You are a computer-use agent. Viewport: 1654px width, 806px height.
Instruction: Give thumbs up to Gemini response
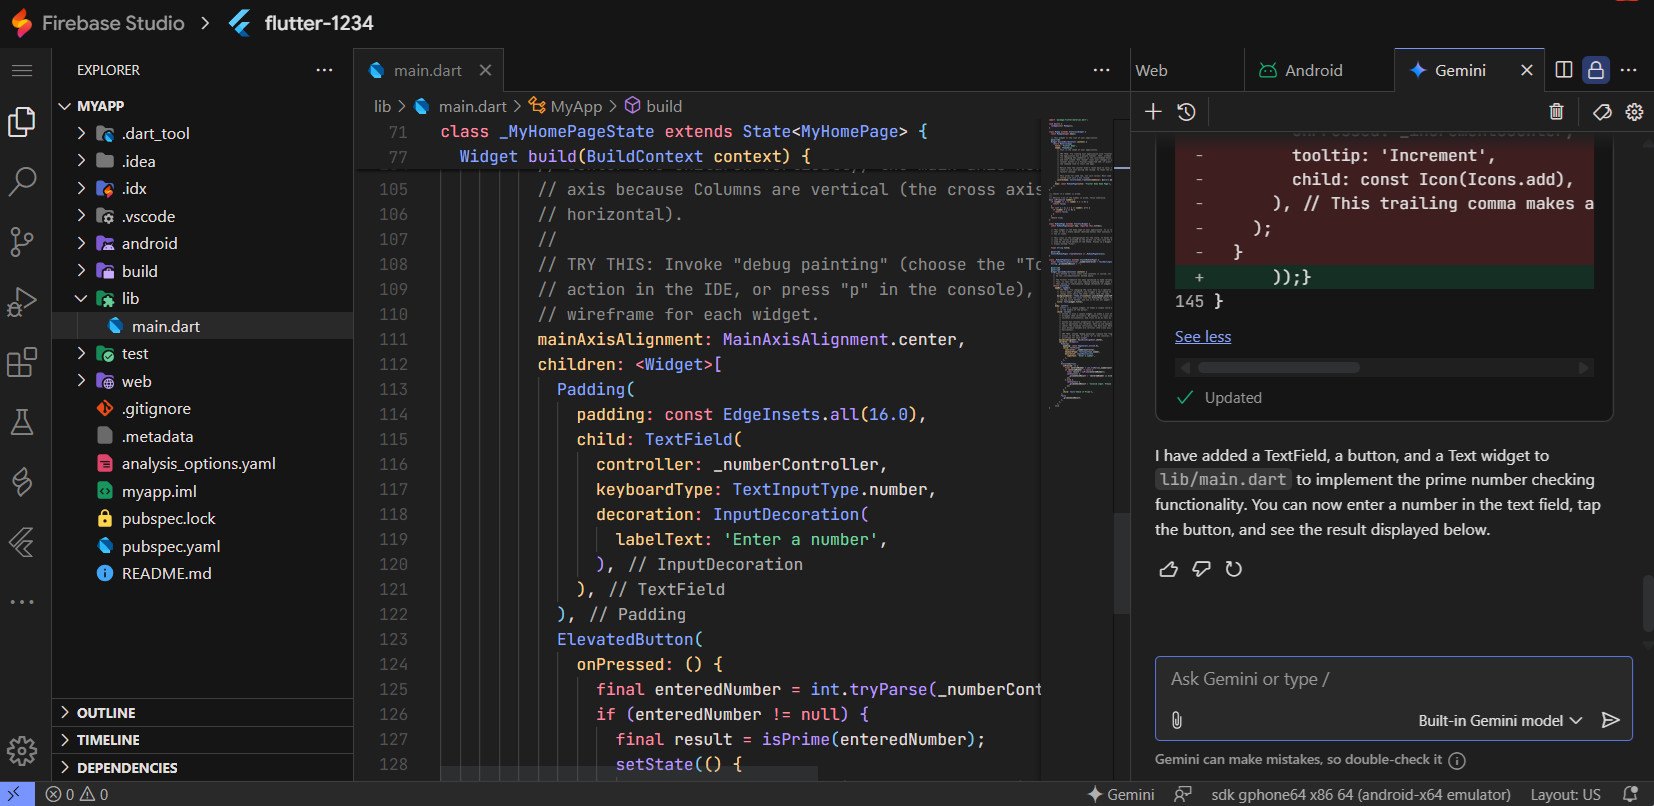[1168, 569]
